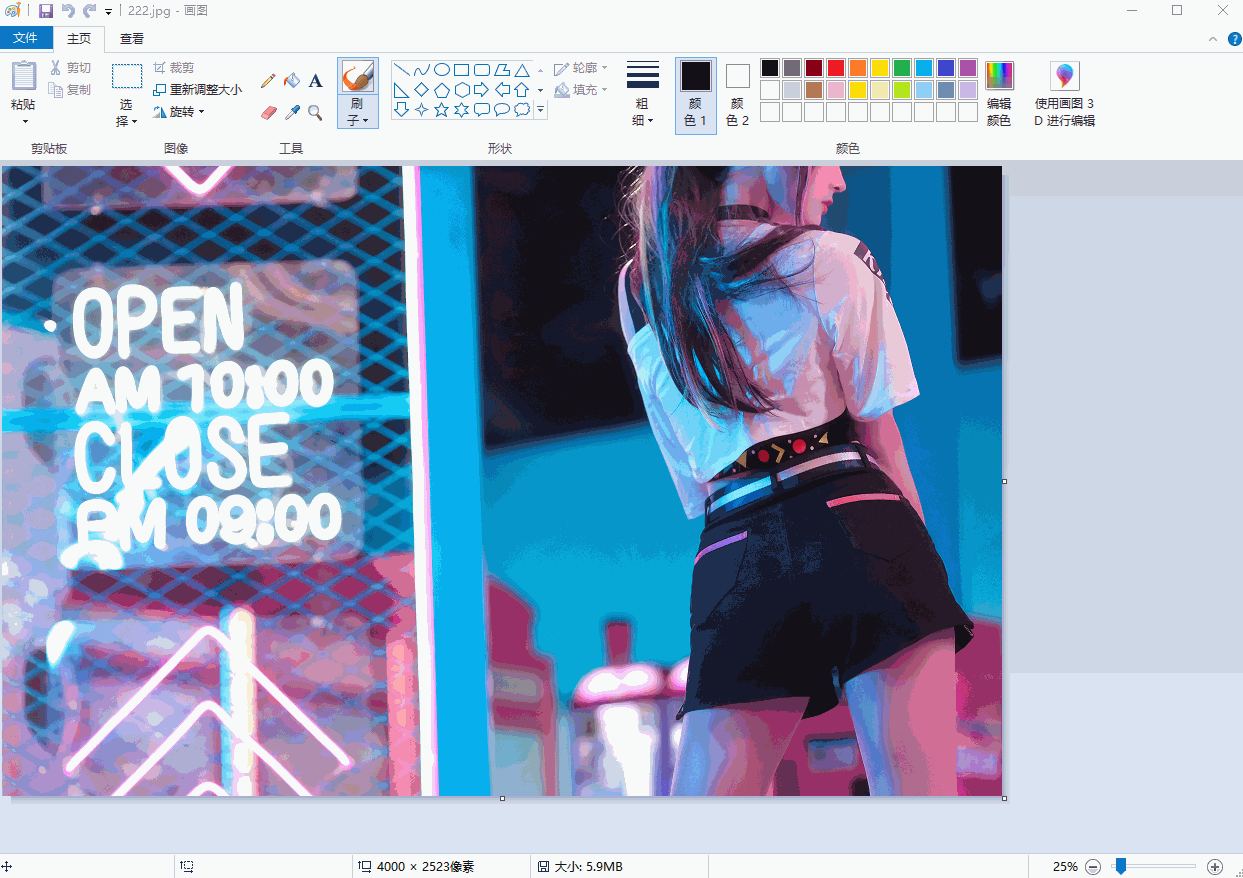
Task: Click the Save icon in title bar
Action: pos(46,11)
